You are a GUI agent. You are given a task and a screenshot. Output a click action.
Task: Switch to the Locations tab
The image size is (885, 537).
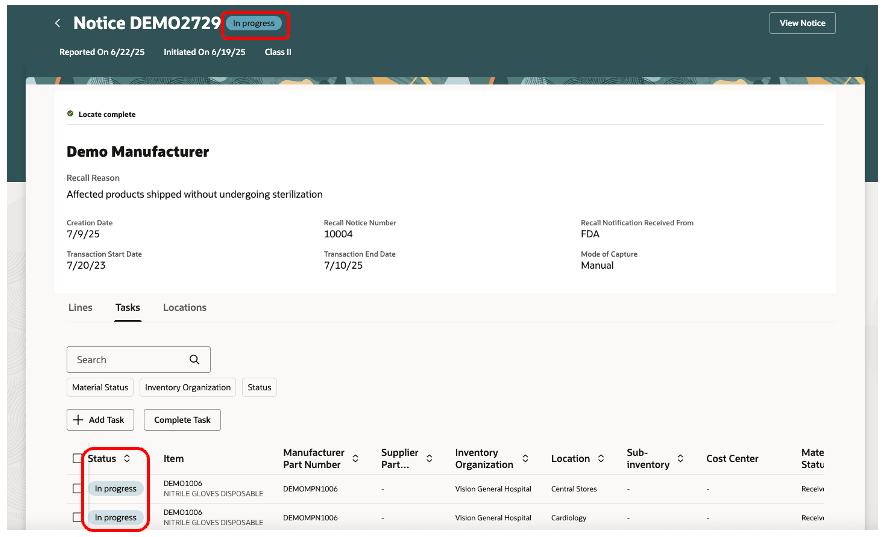(185, 308)
